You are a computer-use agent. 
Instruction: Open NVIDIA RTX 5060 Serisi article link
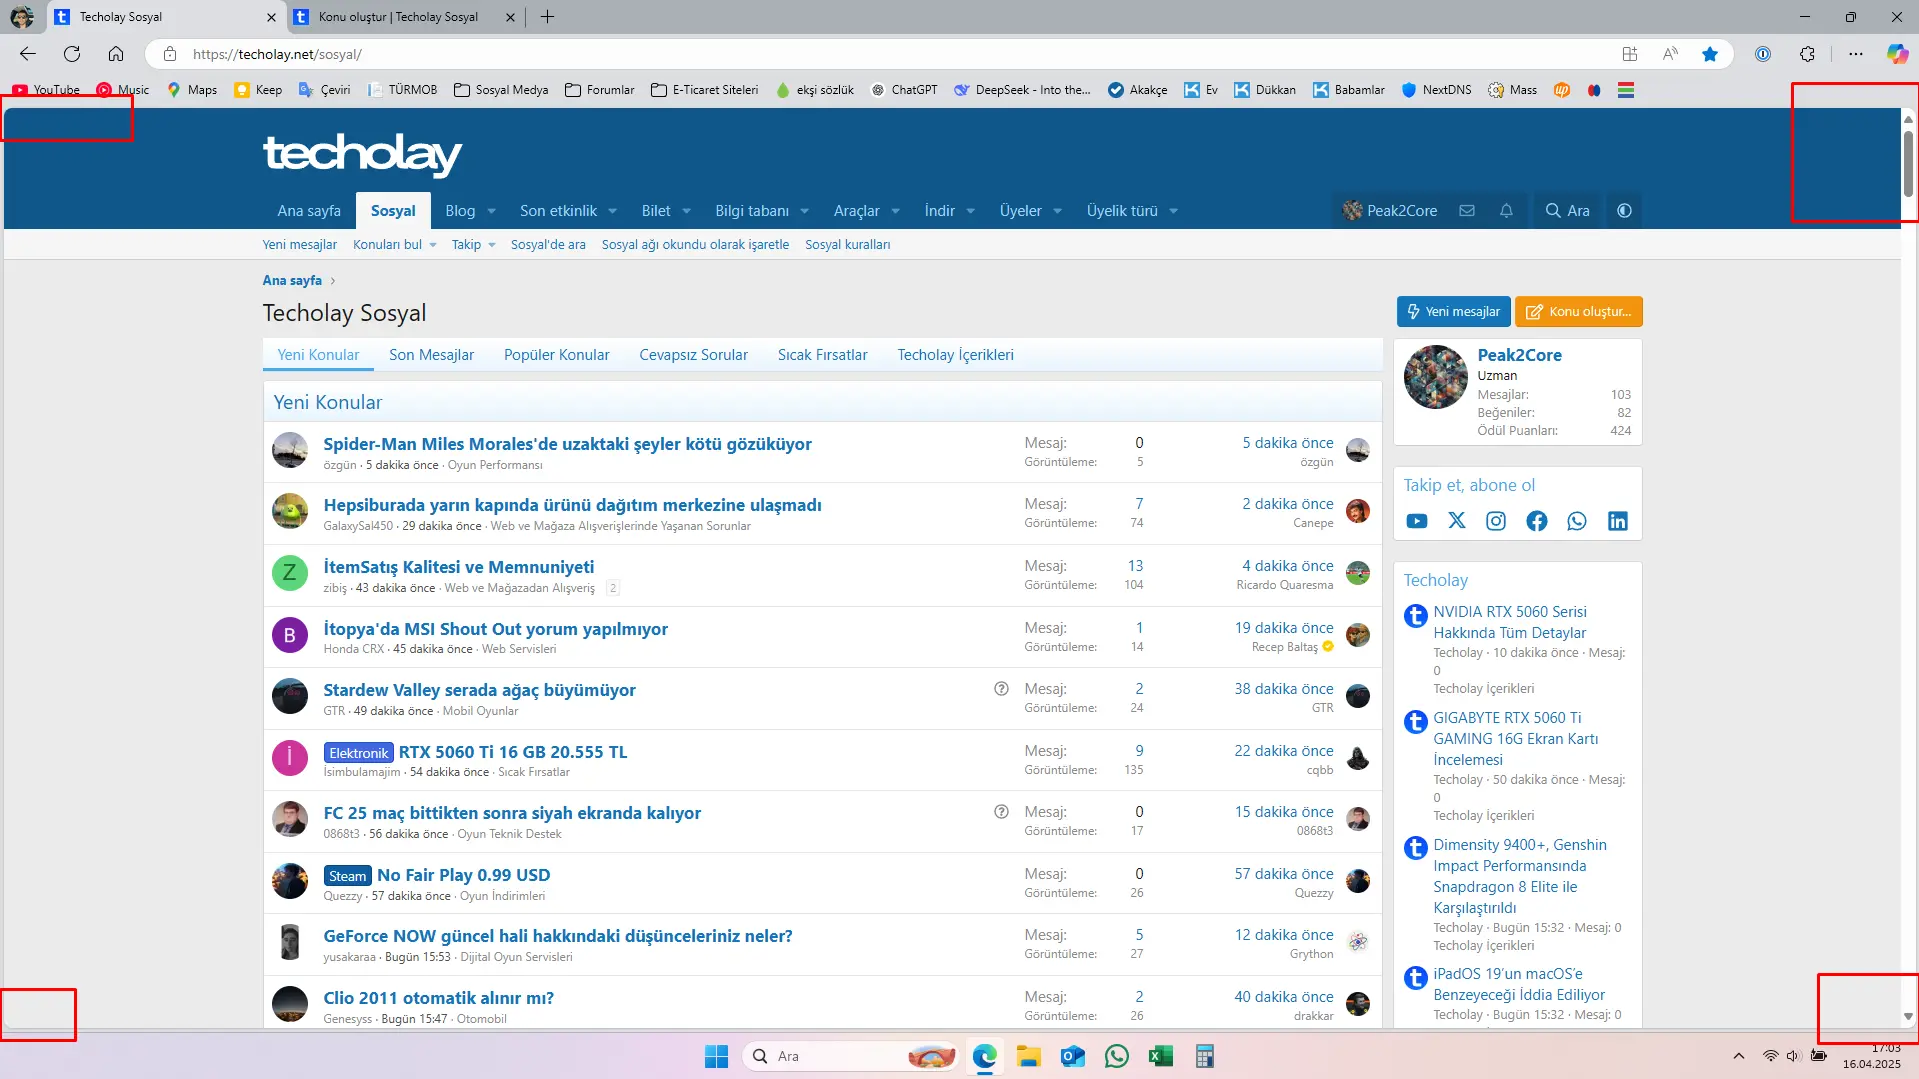click(1509, 622)
